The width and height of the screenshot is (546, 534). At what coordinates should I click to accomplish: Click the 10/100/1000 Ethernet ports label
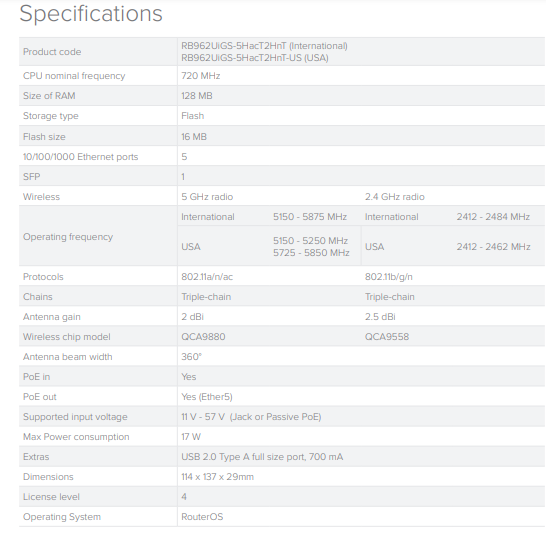click(80, 157)
